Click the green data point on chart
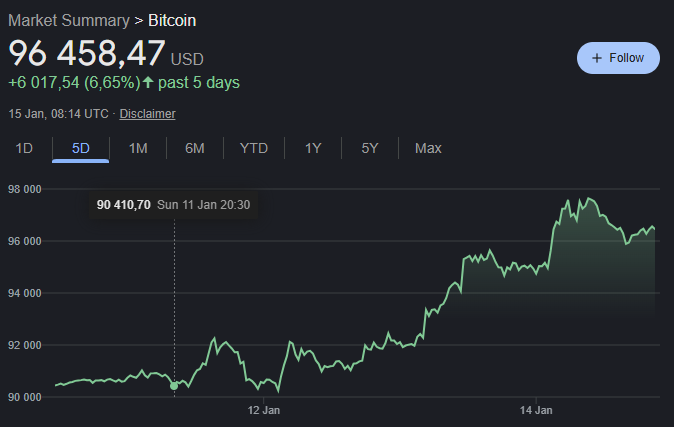 [174, 386]
